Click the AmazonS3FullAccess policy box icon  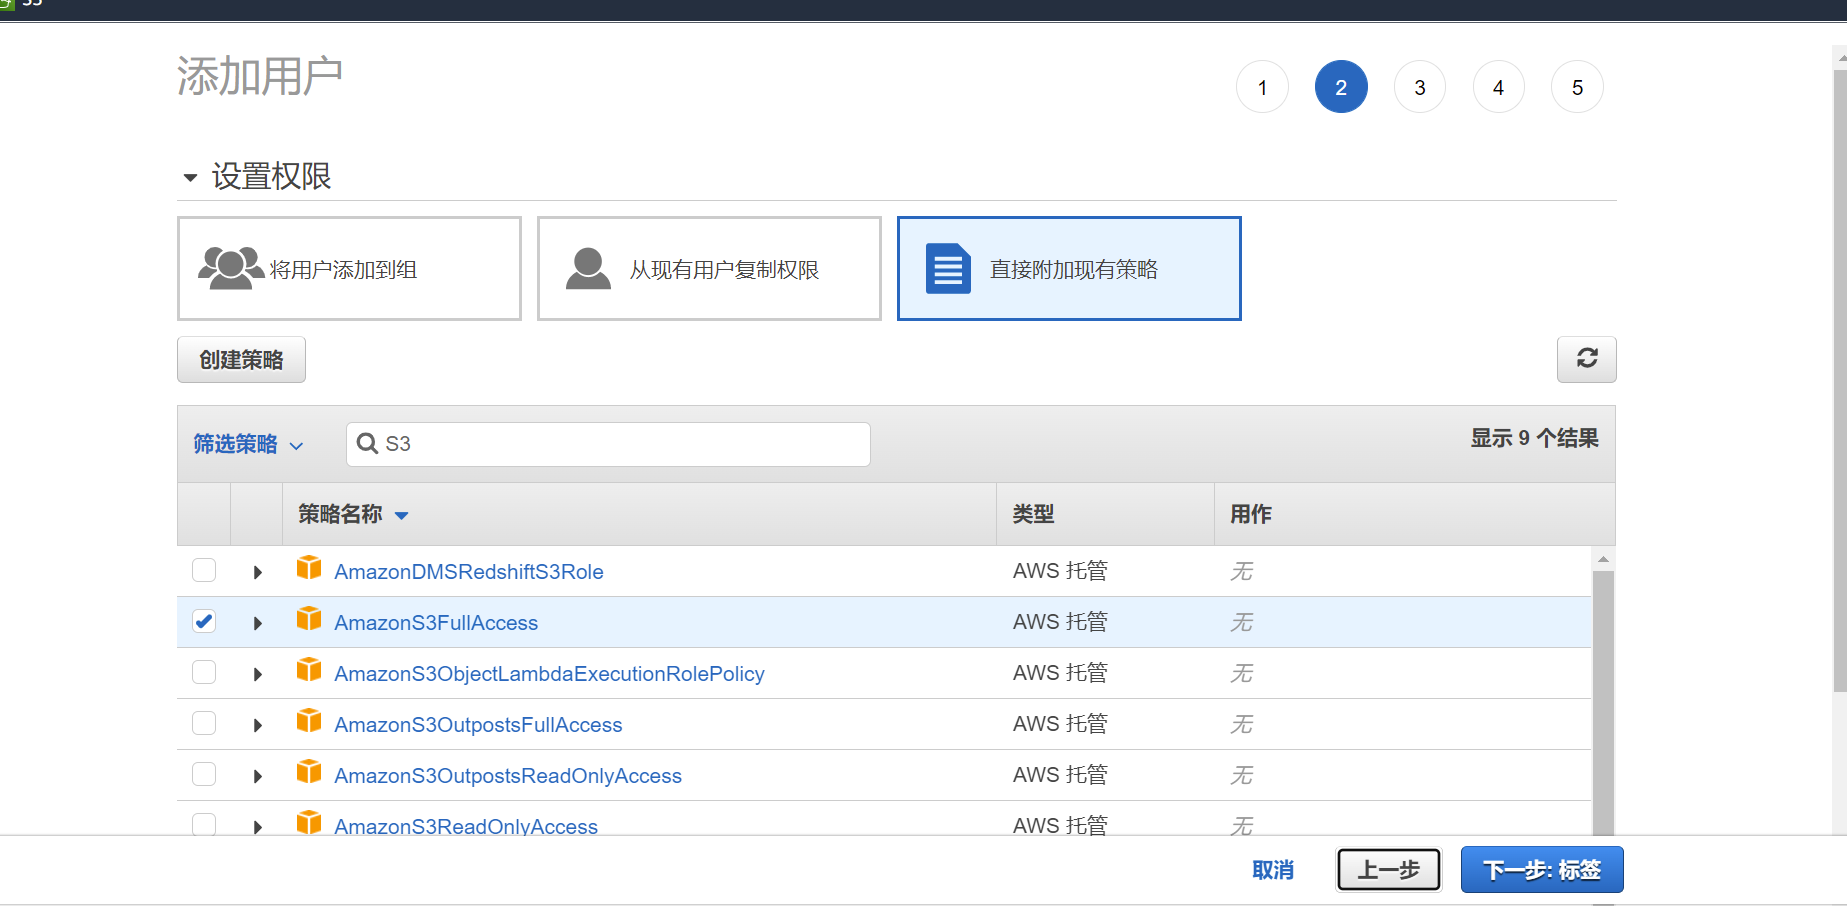309,619
